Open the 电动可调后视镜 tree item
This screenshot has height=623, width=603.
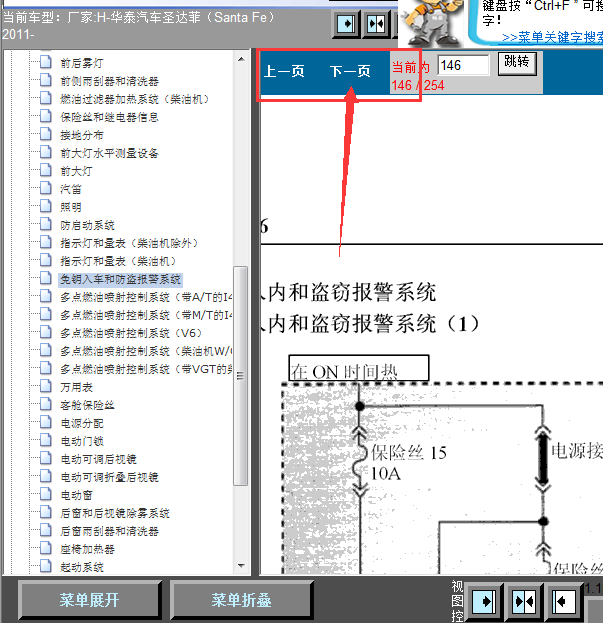pos(98,459)
